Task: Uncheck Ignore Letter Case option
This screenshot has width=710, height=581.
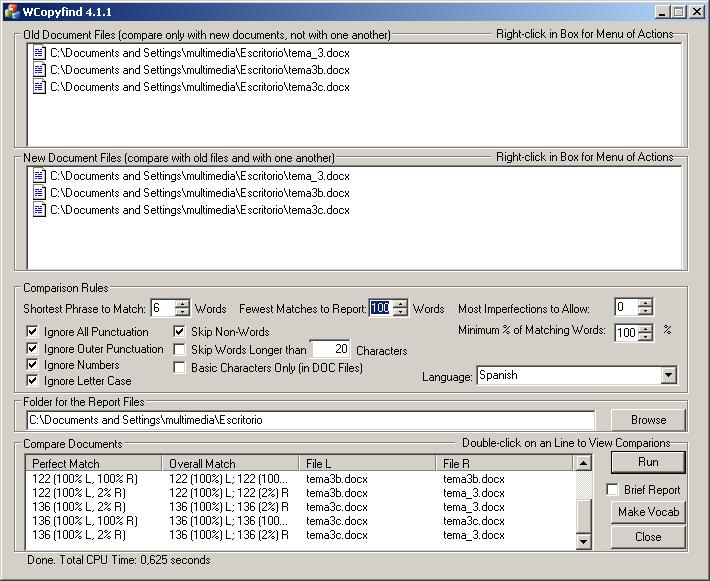Action: coord(32,380)
